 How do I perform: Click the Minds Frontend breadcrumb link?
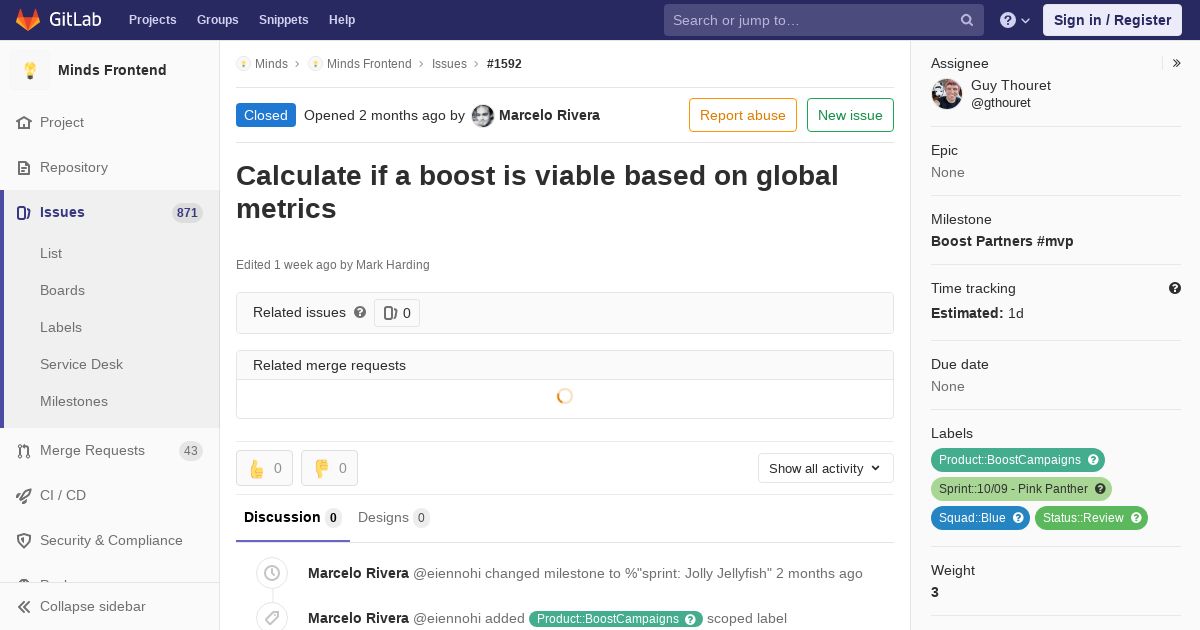[x=369, y=63]
